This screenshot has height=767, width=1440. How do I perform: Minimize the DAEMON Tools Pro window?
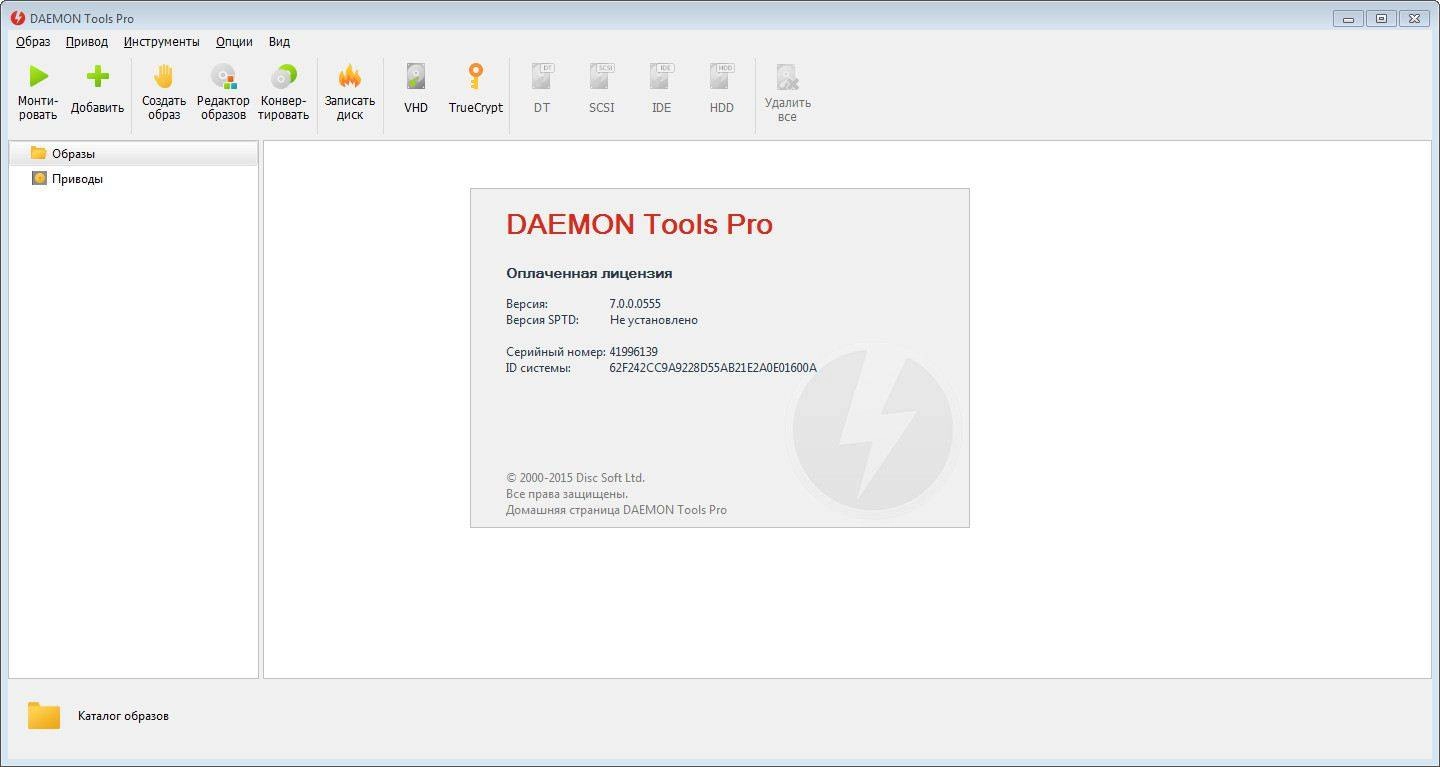point(1348,18)
